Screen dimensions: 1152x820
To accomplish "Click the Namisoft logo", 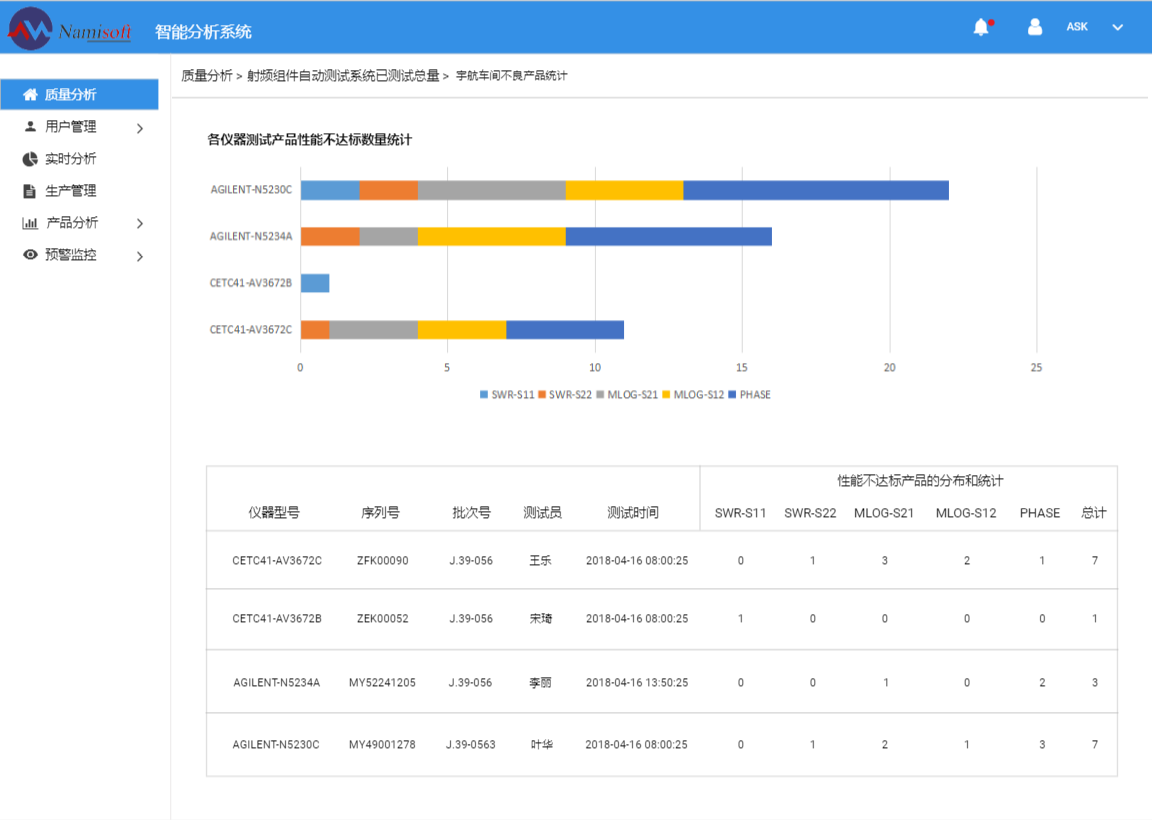I will pyautogui.click(x=70, y=29).
